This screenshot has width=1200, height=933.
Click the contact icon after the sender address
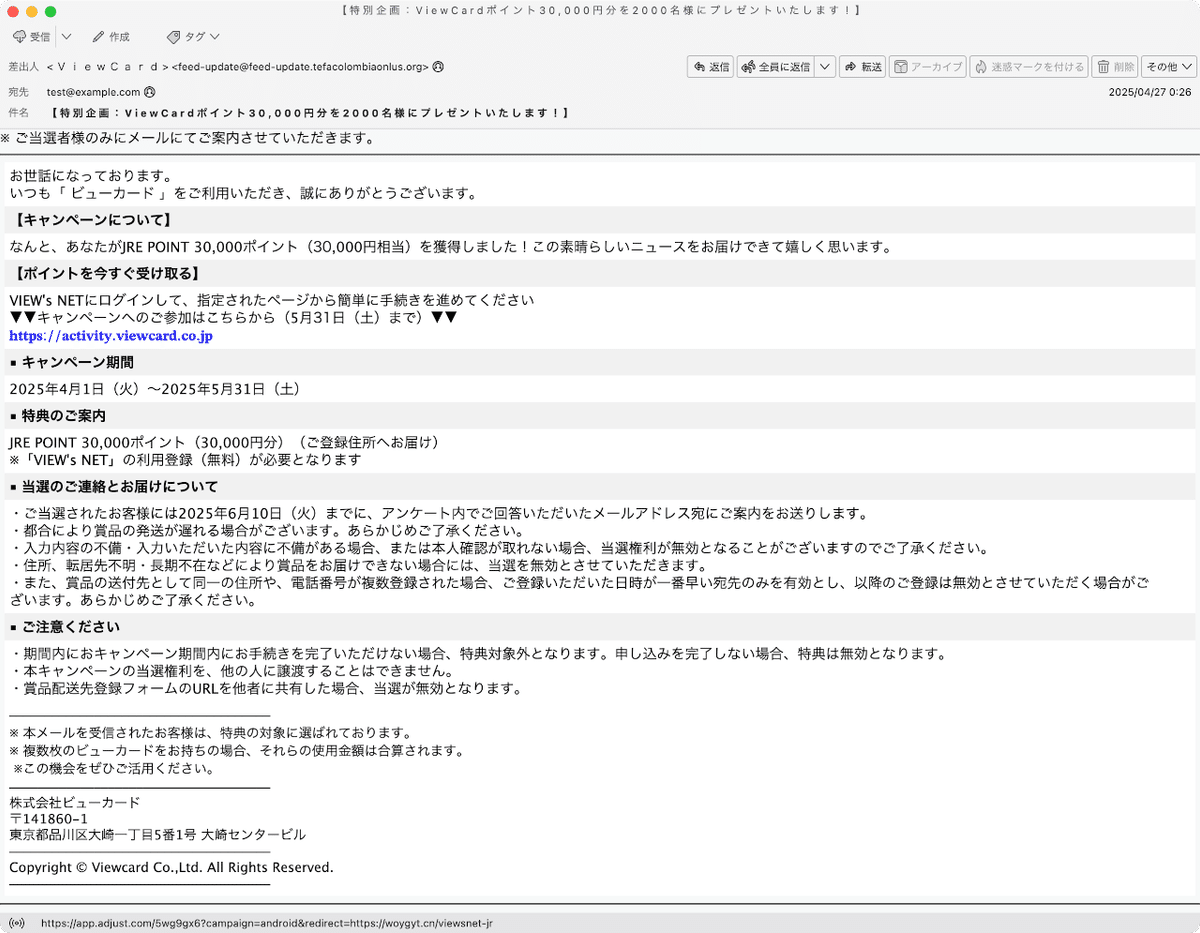(x=438, y=67)
